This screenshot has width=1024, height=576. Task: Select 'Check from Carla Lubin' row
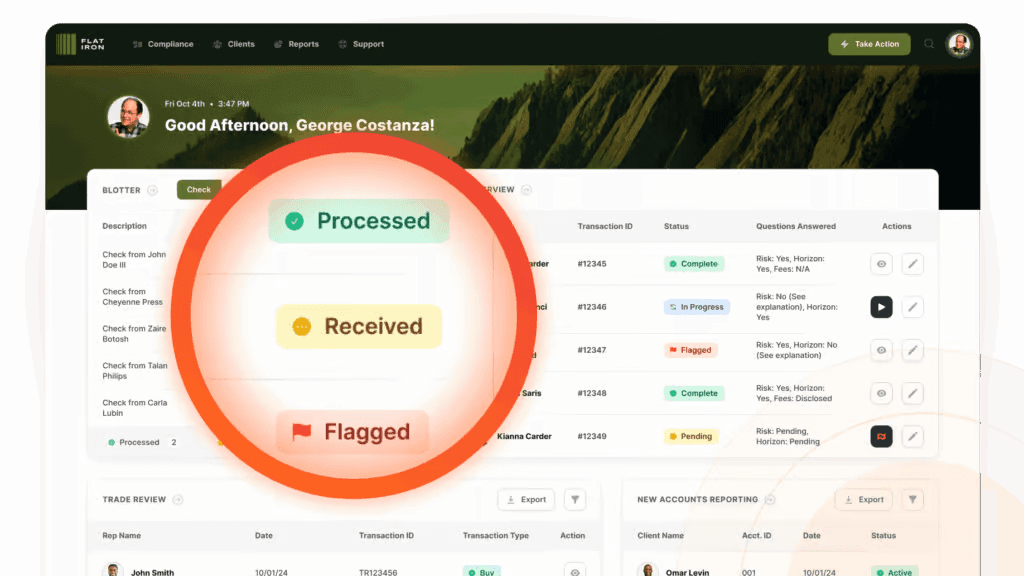click(135, 408)
